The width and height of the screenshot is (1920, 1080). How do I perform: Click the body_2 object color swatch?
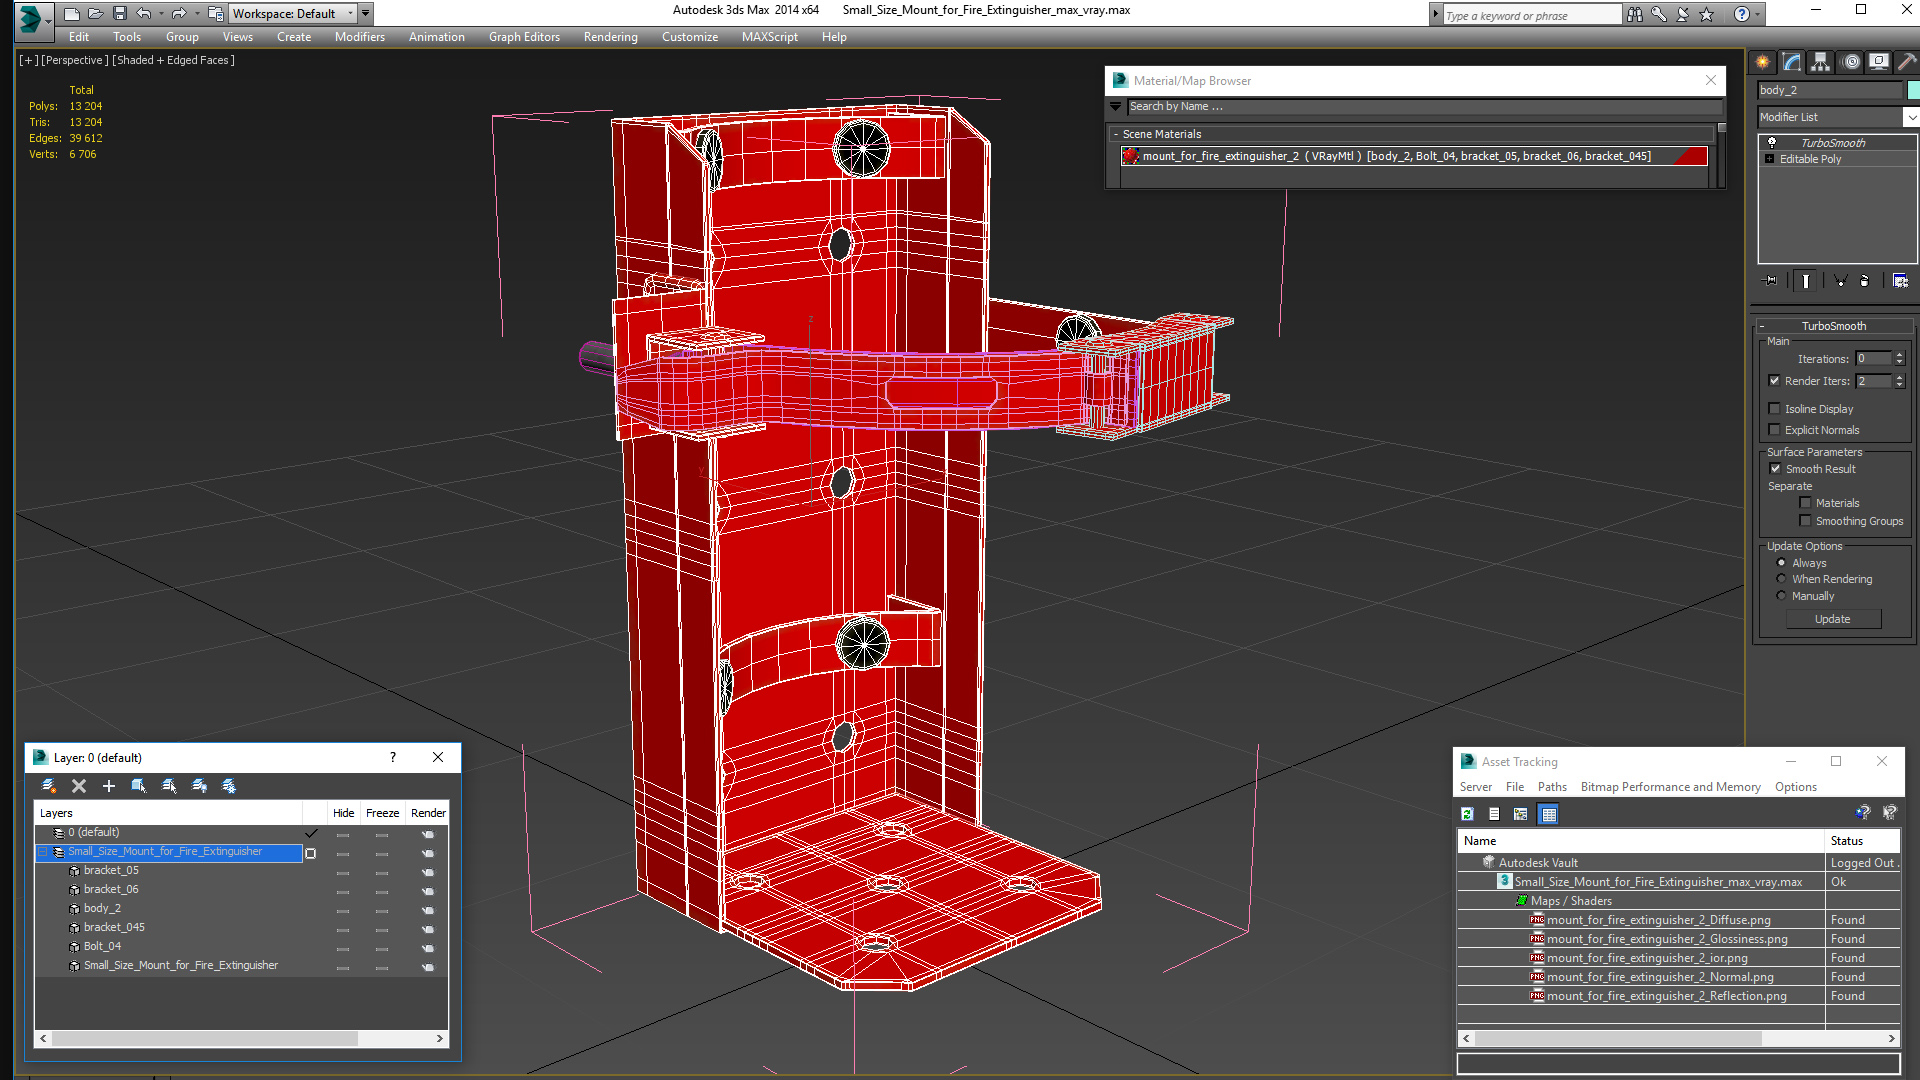(1912, 90)
